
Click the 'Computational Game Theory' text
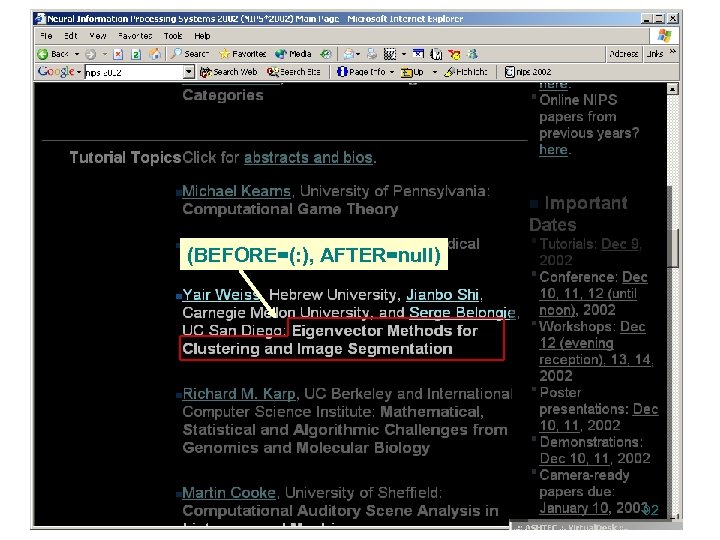click(x=290, y=209)
